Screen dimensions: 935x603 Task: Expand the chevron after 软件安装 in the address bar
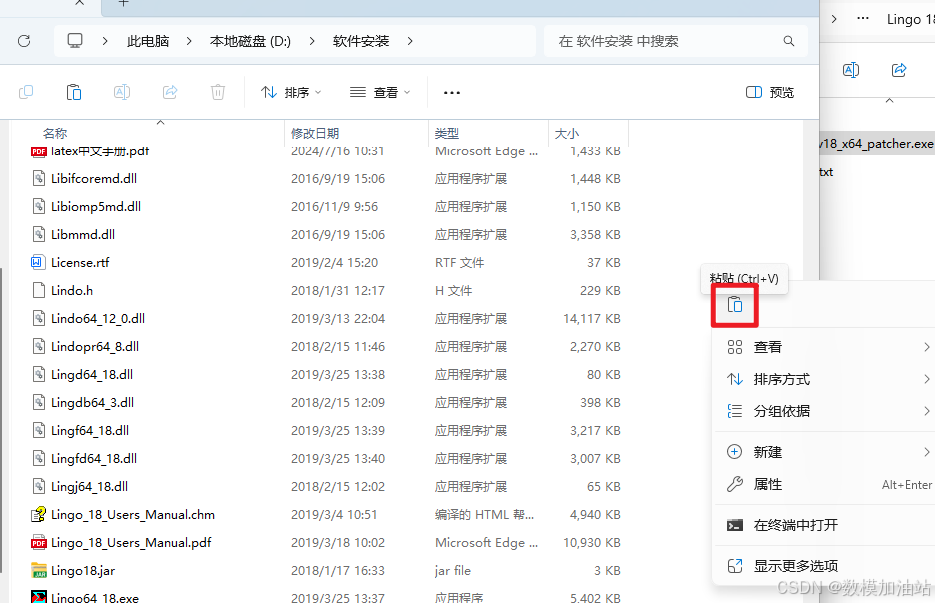click(x=410, y=41)
